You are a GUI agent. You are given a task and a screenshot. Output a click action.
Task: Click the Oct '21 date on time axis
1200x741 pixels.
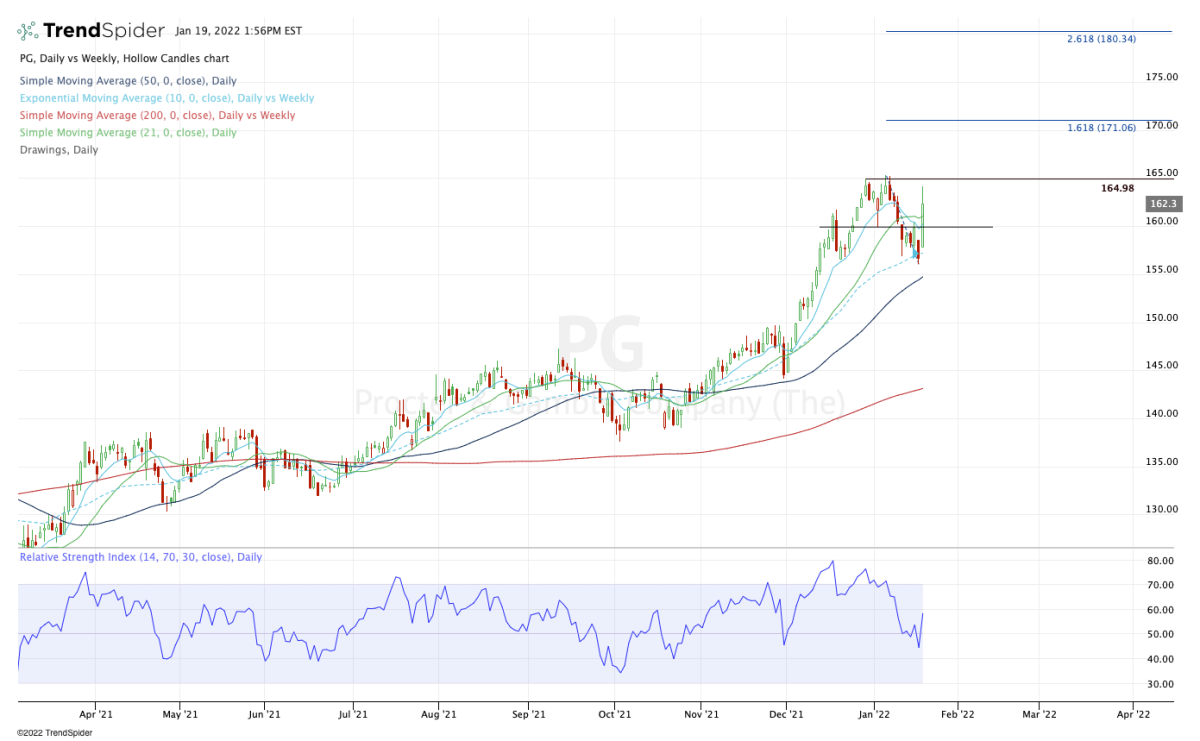(x=614, y=715)
